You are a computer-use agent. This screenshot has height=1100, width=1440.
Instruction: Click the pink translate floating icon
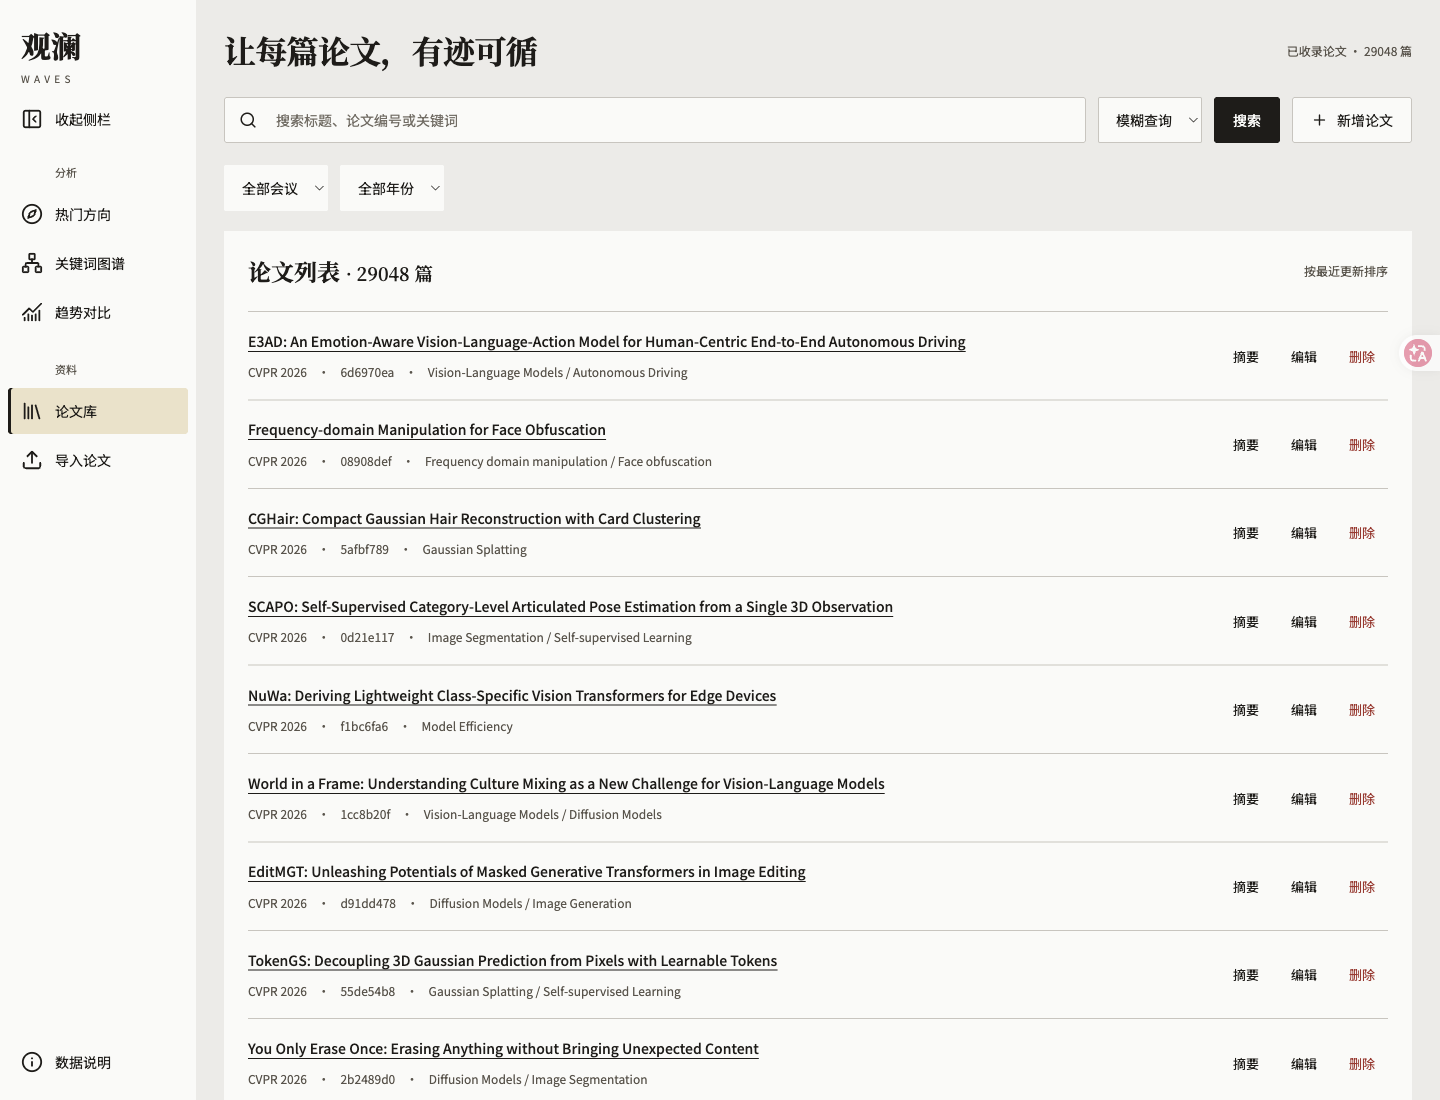pos(1418,353)
